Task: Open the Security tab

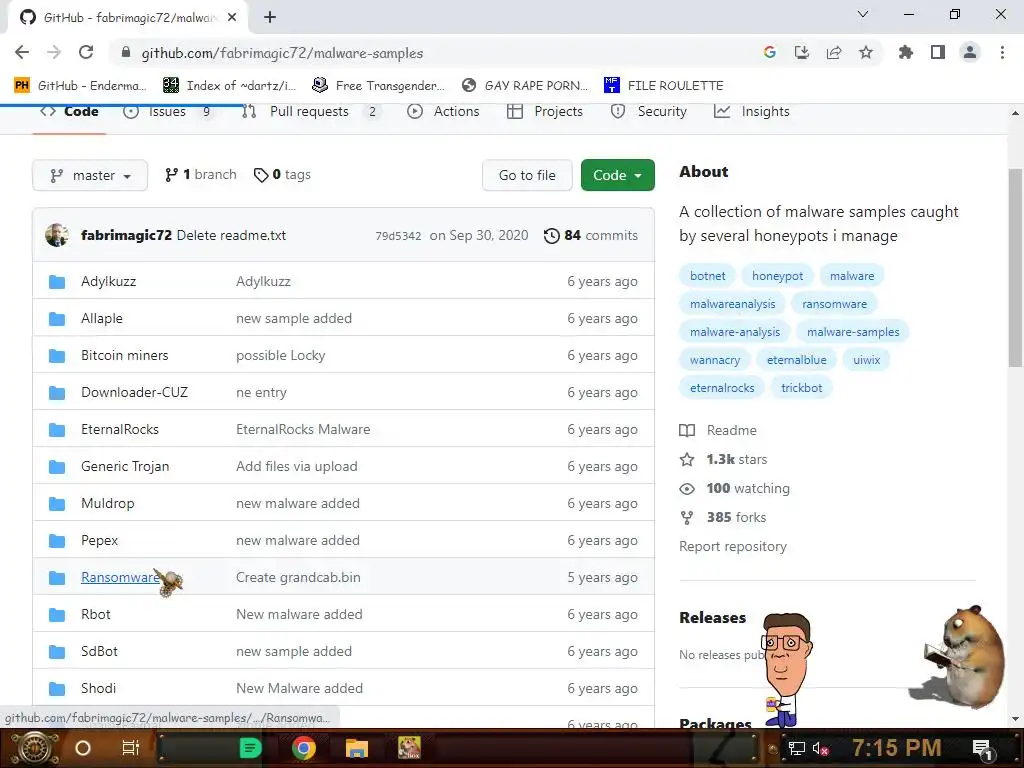Action: (x=648, y=112)
